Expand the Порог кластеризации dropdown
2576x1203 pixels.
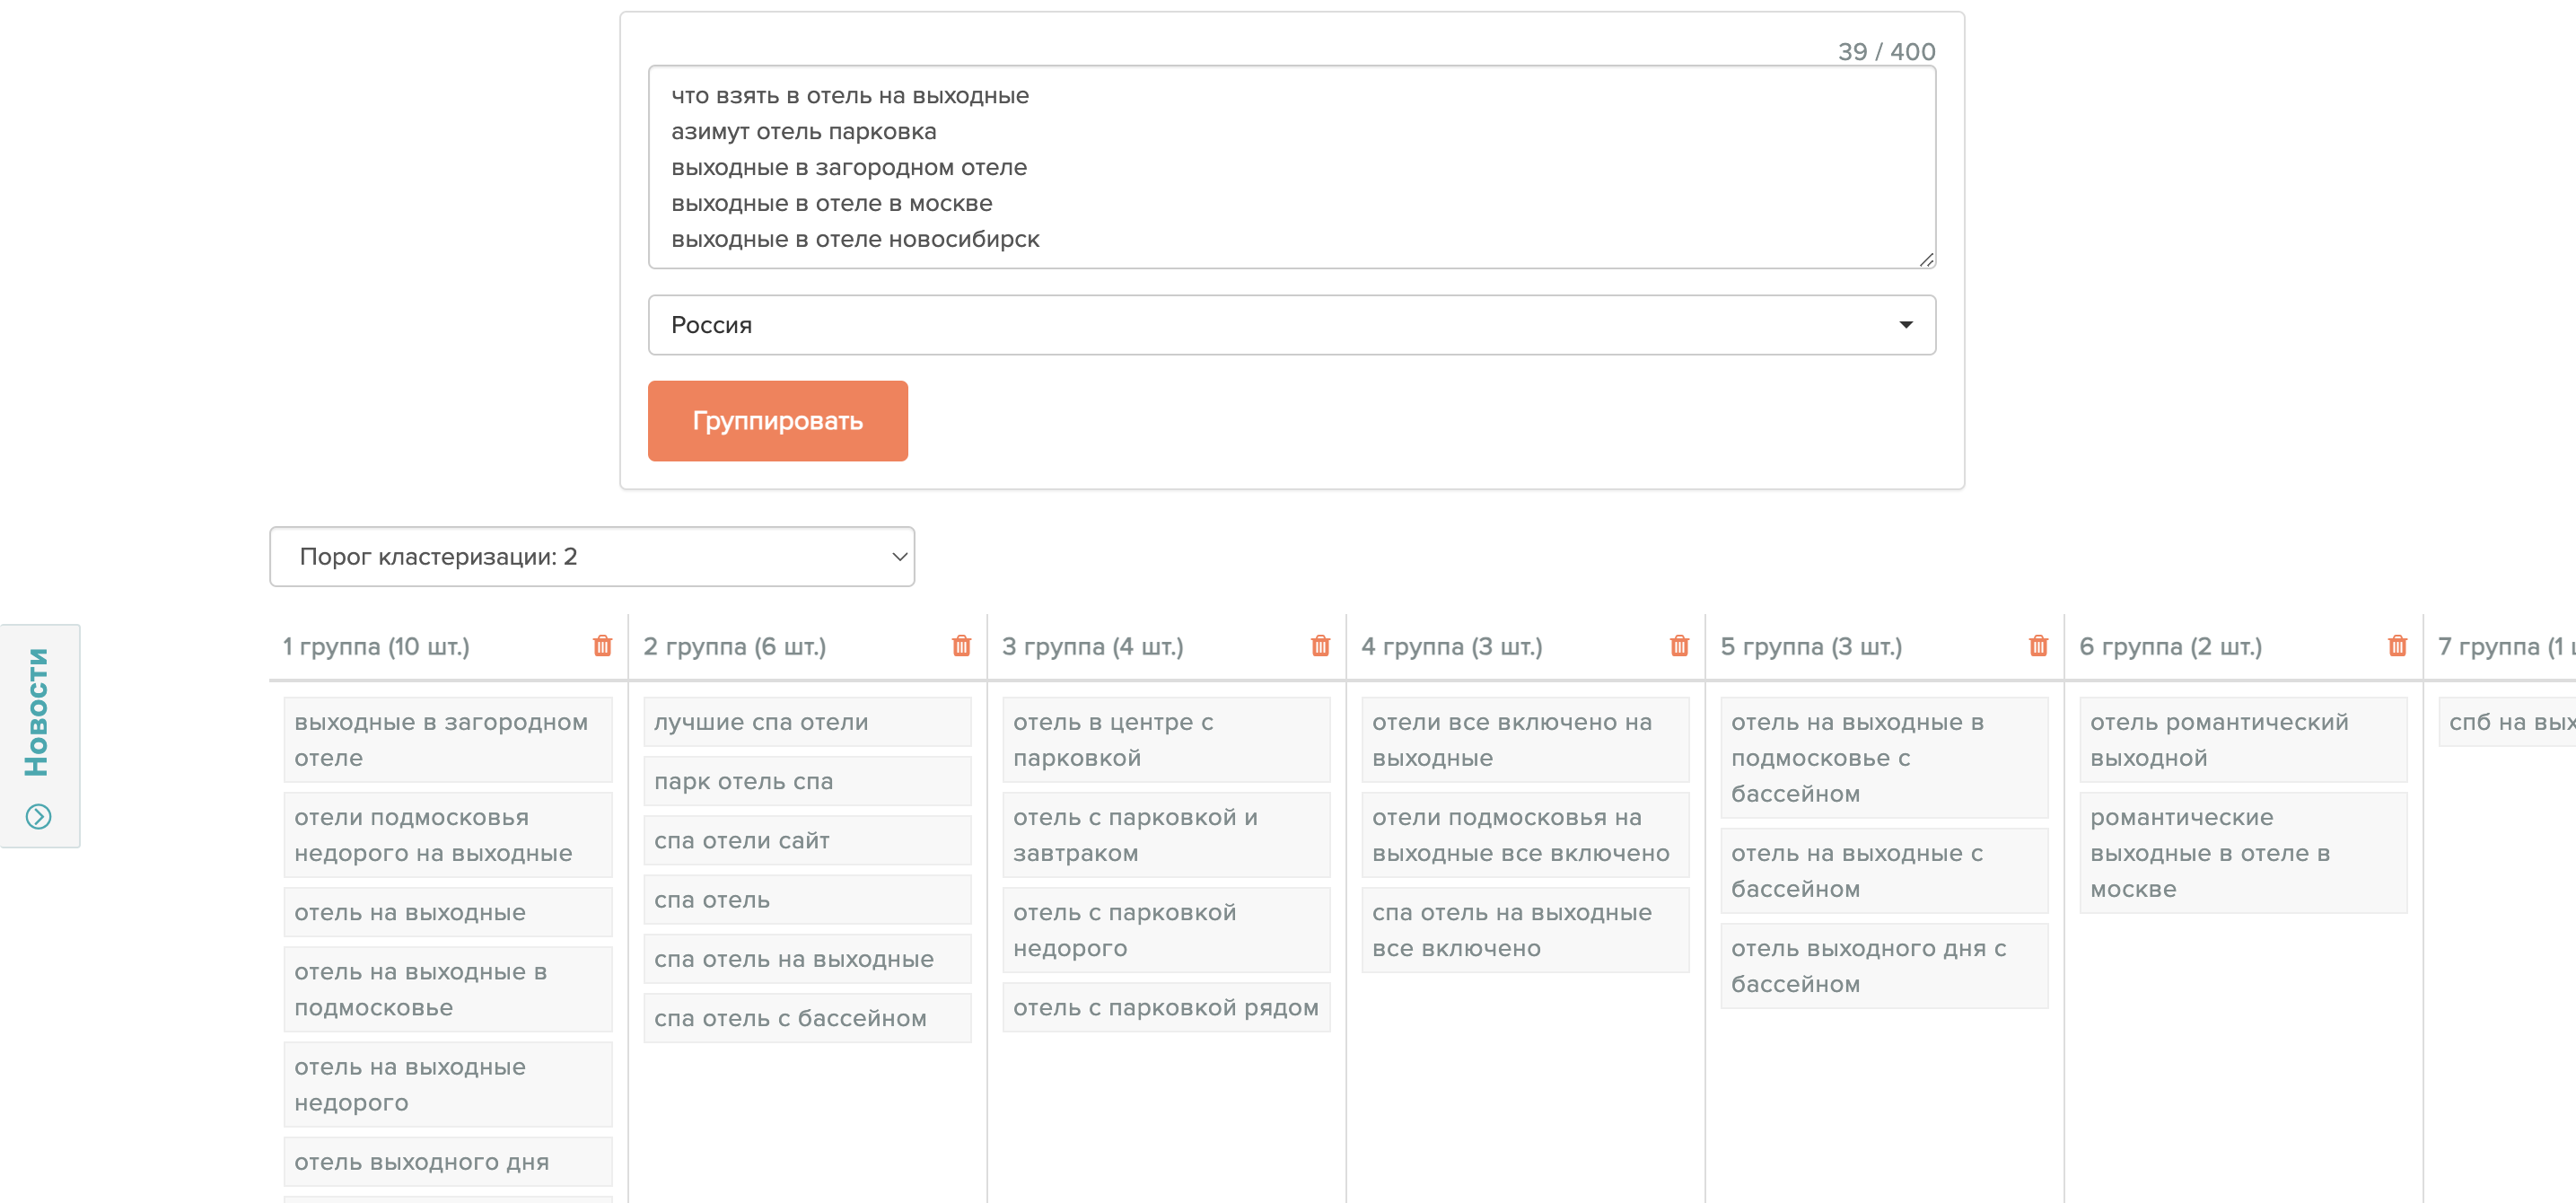[x=592, y=557]
